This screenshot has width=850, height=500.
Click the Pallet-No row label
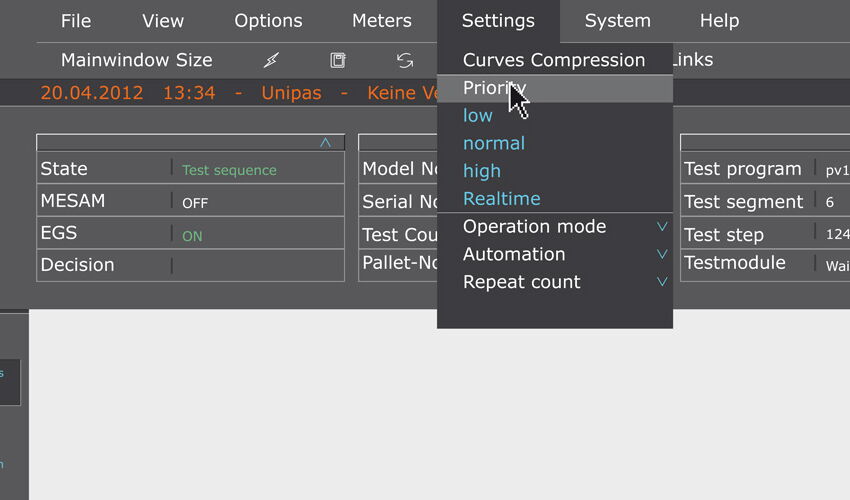click(400, 262)
